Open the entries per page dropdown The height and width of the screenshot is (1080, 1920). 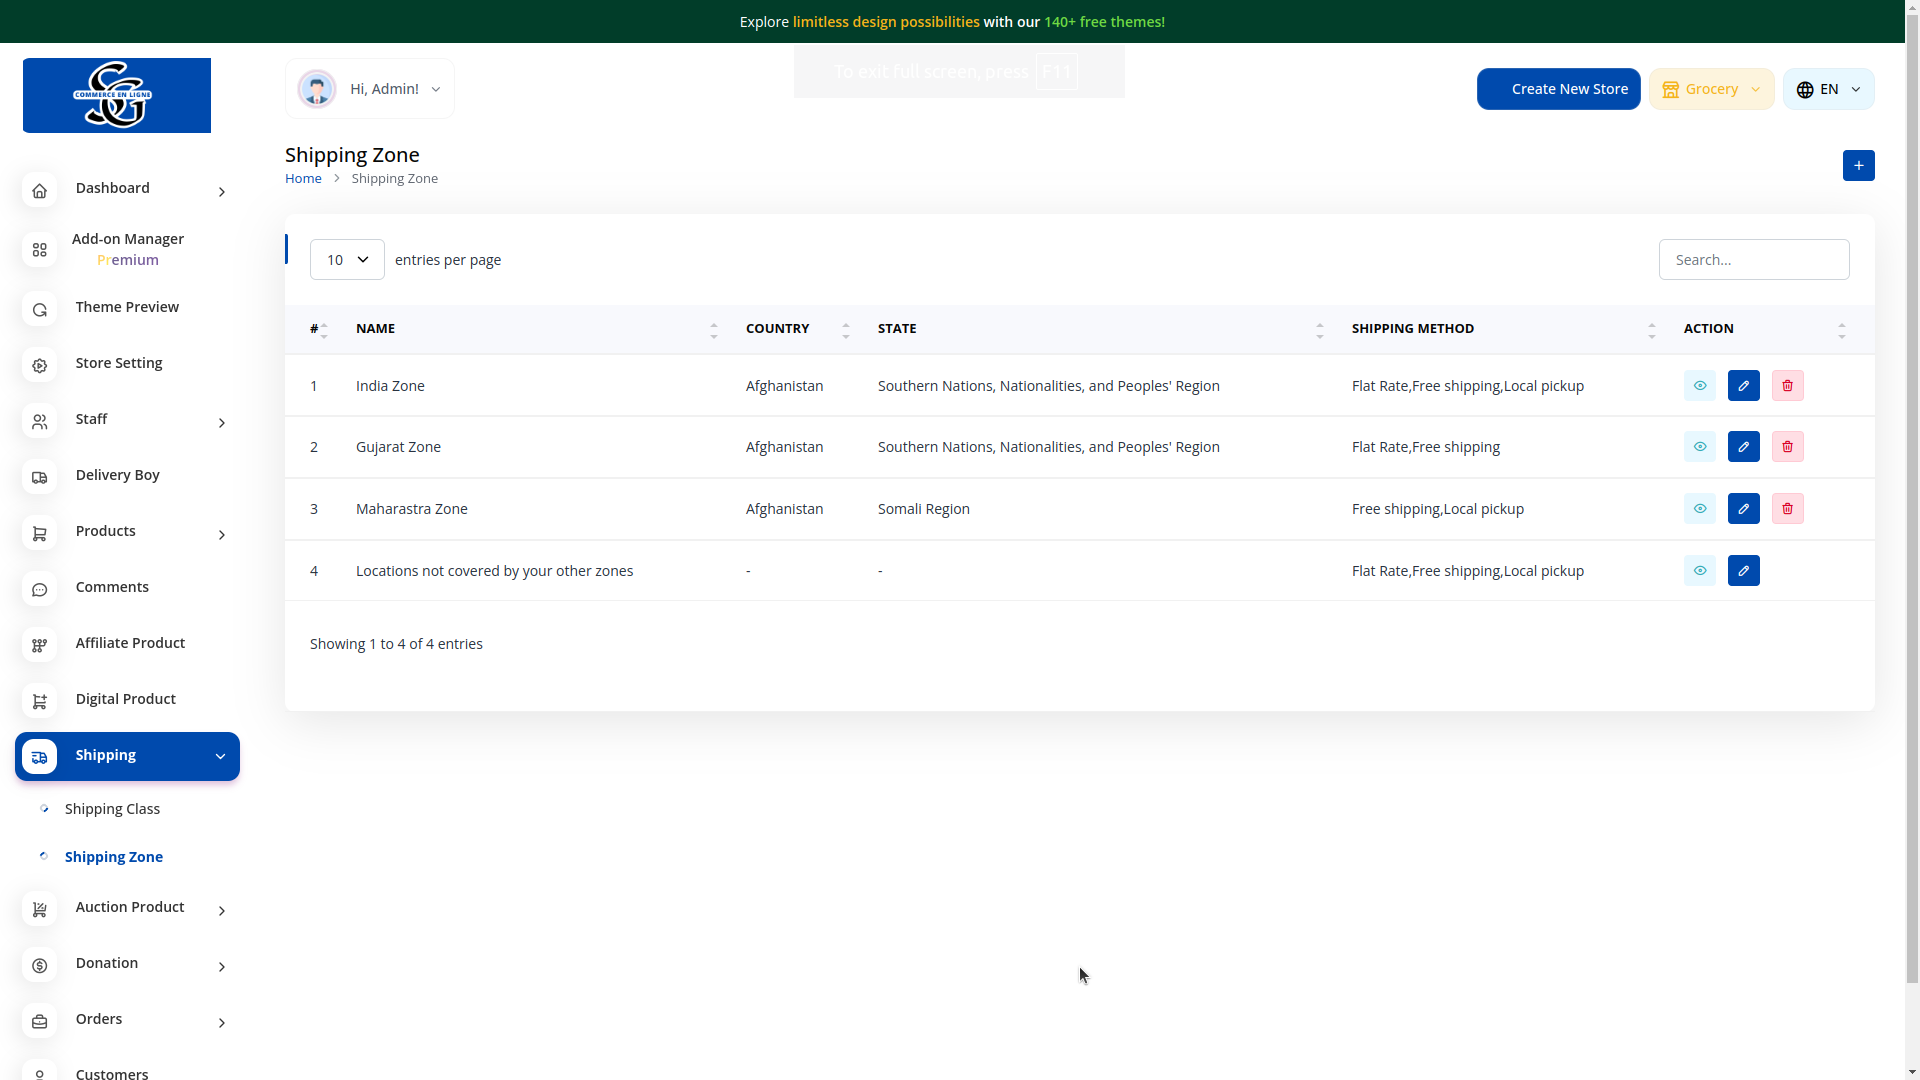coord(347,260)
